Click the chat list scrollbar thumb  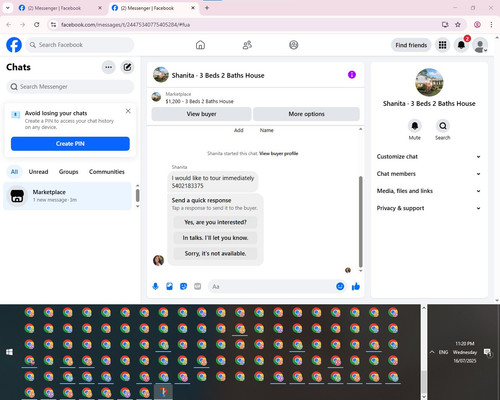coord(137,195)
